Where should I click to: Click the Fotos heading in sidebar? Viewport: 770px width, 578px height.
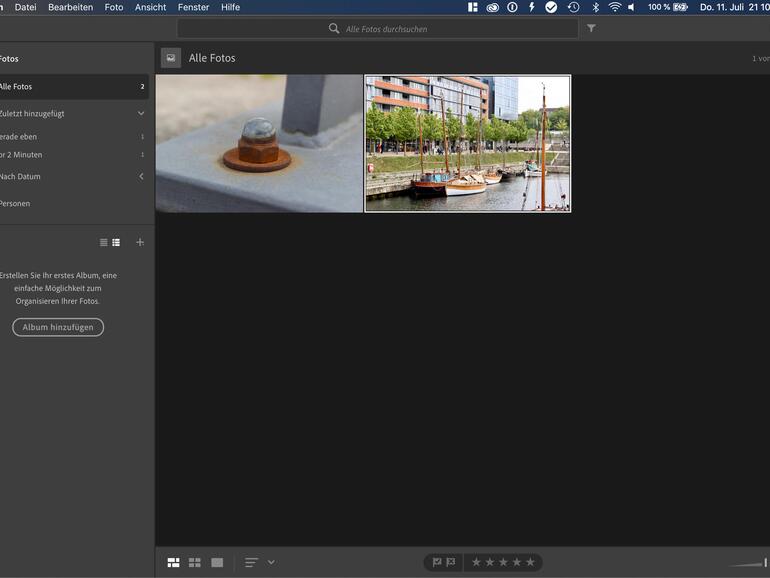point(9,59)
